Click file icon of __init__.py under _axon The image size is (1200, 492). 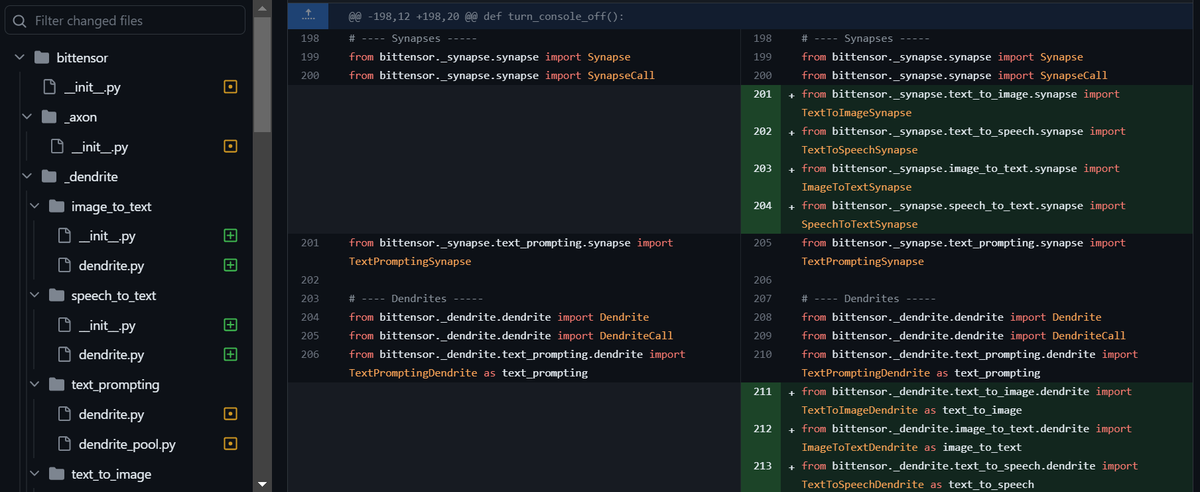[57, 147]
